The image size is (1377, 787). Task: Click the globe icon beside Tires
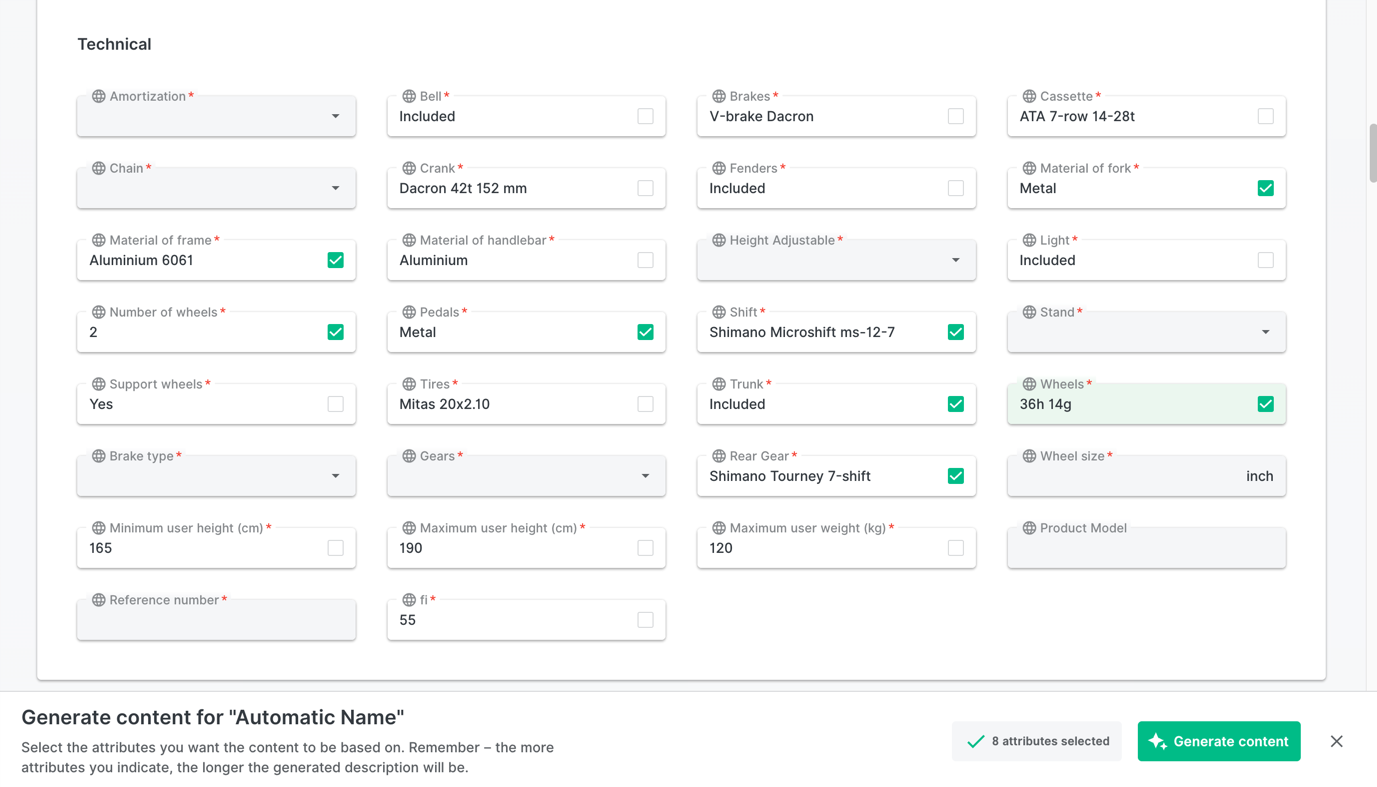[x=408, y=384]
